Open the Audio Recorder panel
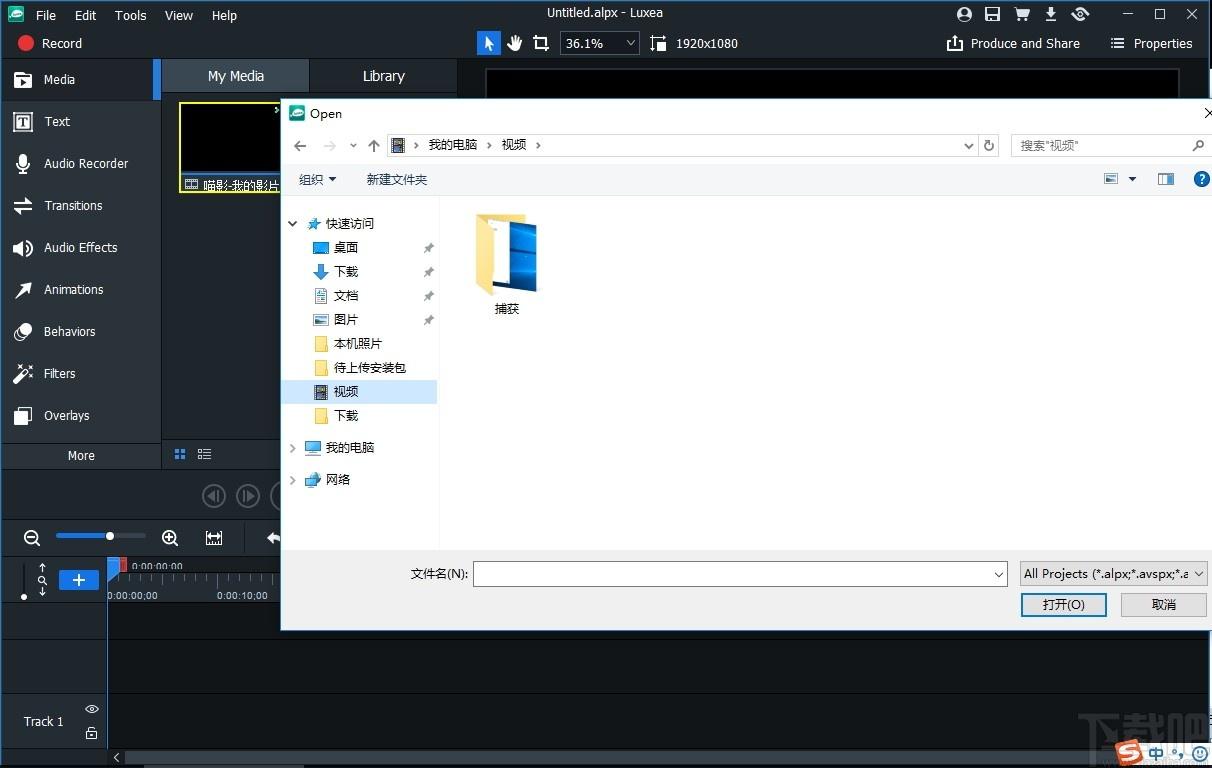 tap(80, 163)
